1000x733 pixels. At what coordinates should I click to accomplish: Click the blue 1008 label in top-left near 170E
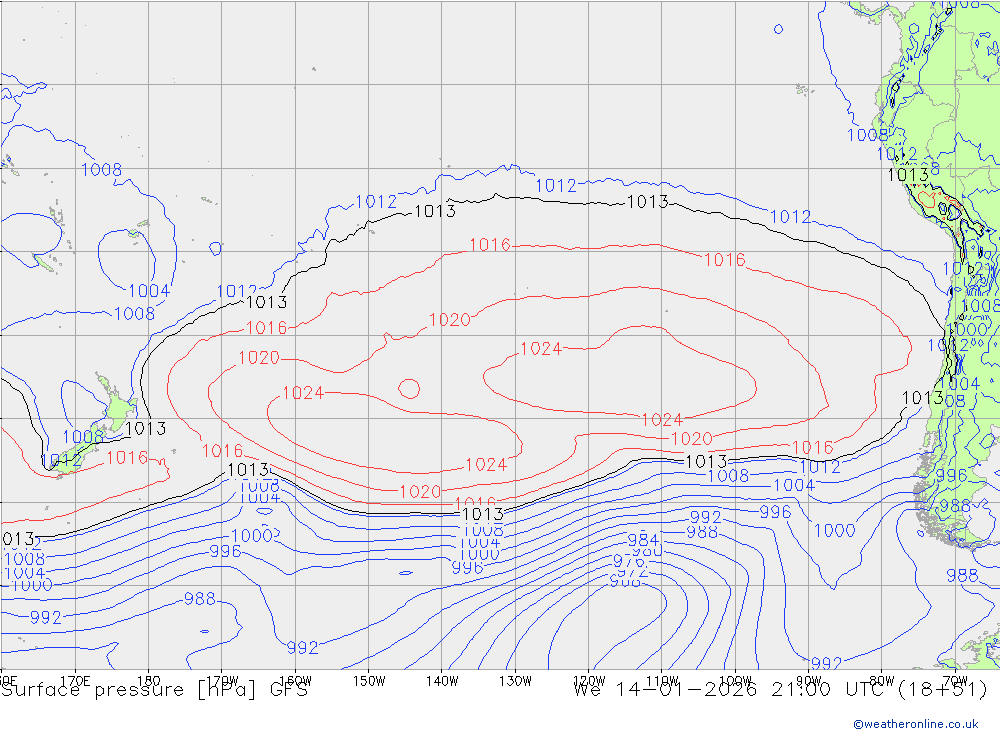pos(101,170)
